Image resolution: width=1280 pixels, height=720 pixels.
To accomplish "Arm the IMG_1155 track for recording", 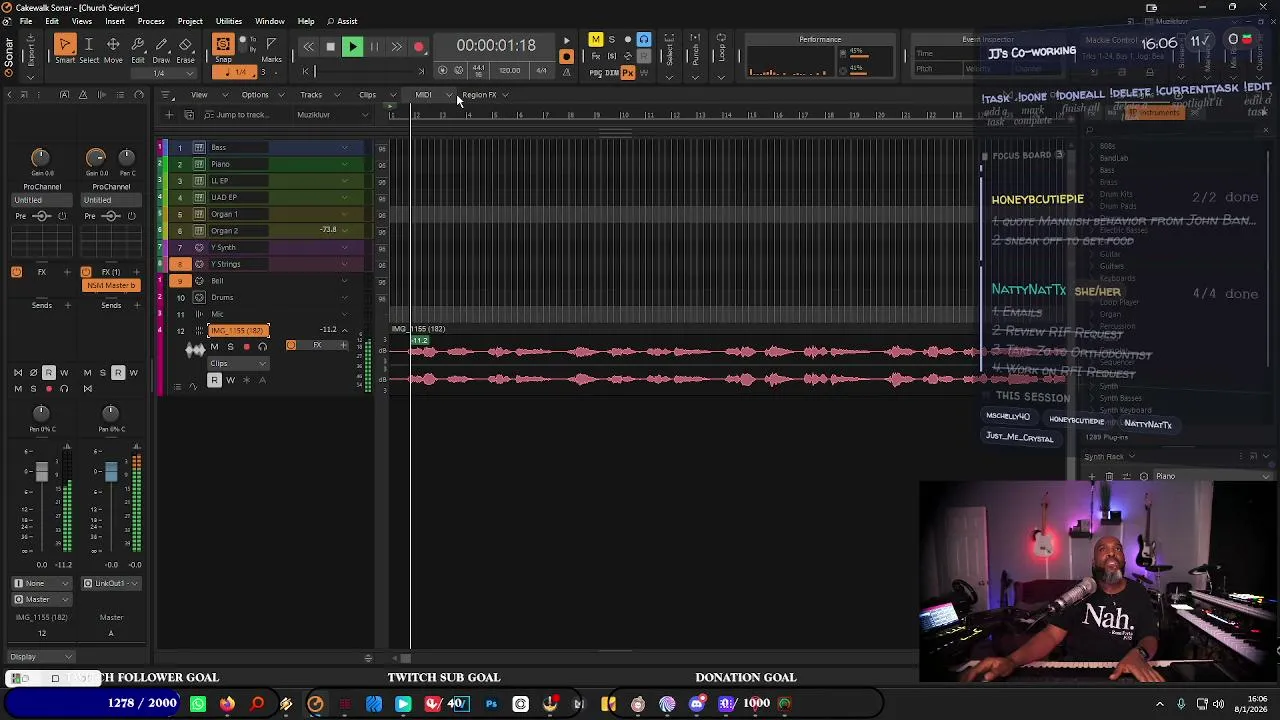I will pyautogui.click(x=246, y=347).
